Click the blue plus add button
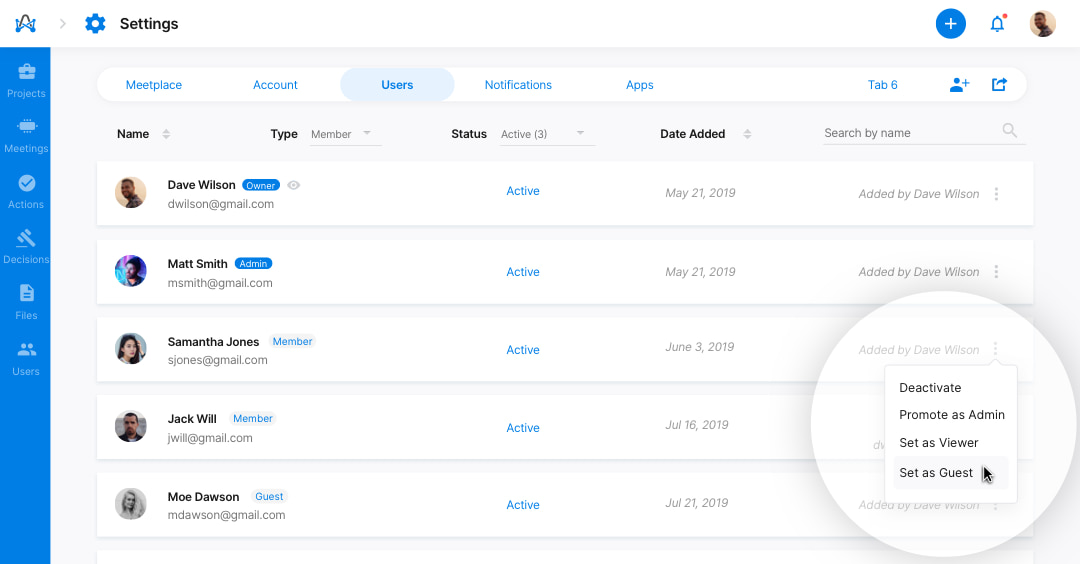The image size is (1080, 564). coord(951,23)
